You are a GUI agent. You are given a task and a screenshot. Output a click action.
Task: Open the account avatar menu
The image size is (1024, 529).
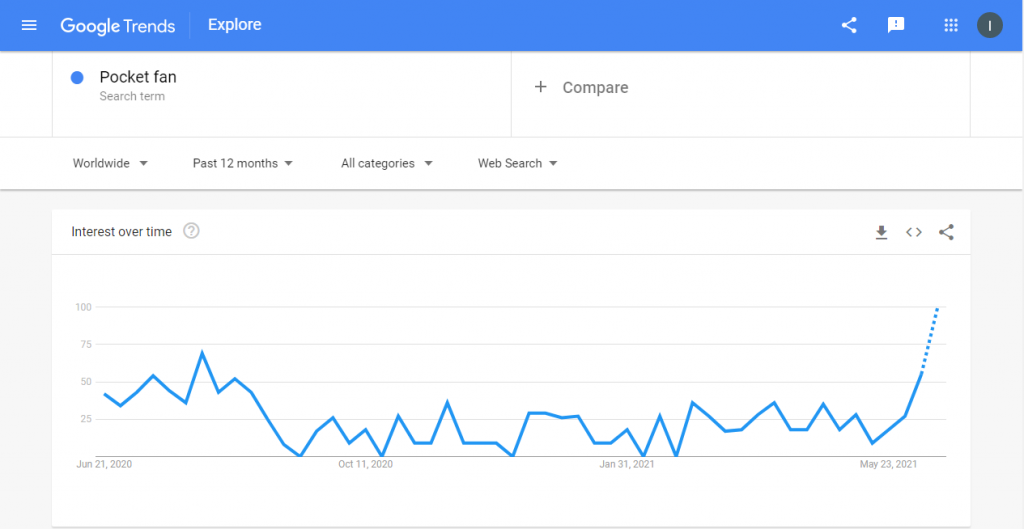[x=989, y=25]
